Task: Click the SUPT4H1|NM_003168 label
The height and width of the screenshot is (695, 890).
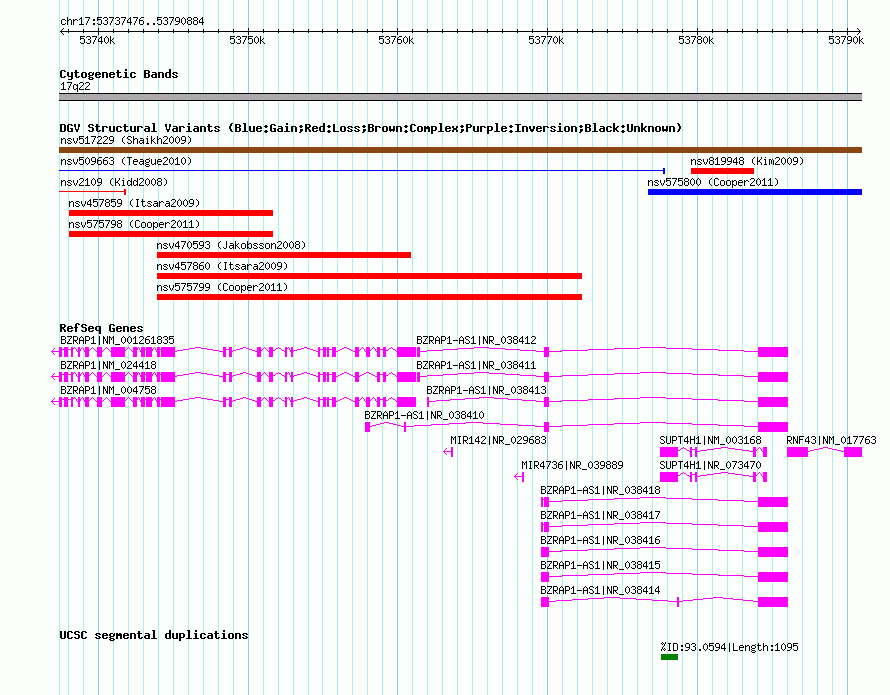Action: (710, 440)
